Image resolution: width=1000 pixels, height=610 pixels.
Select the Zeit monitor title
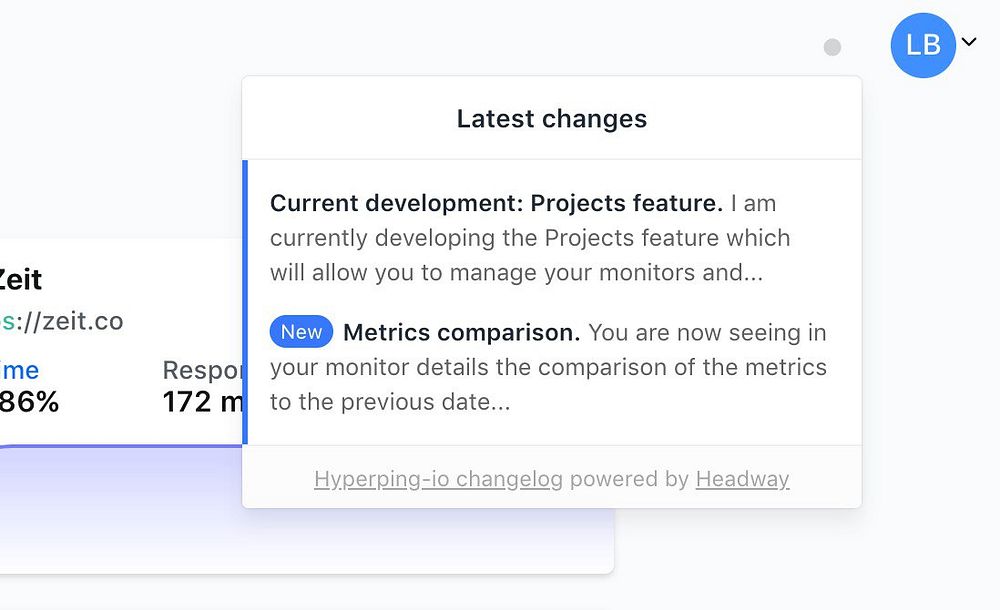(x=20, y=279)
